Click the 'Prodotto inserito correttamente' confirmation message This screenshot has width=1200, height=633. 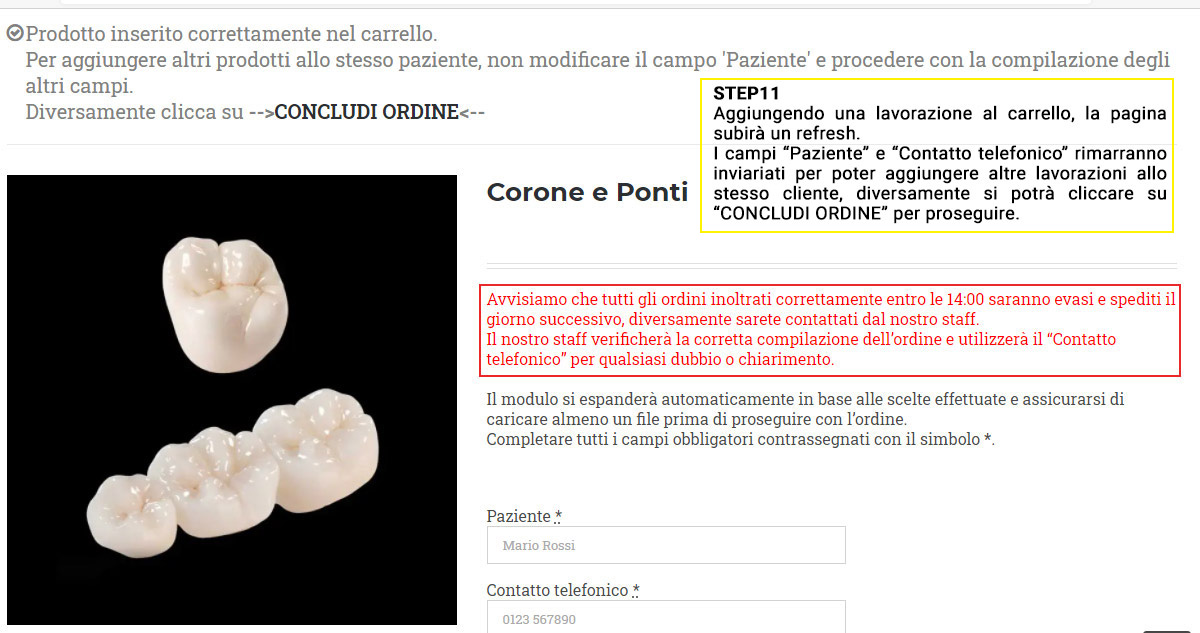pyautogui.click(x=231, y=34)
